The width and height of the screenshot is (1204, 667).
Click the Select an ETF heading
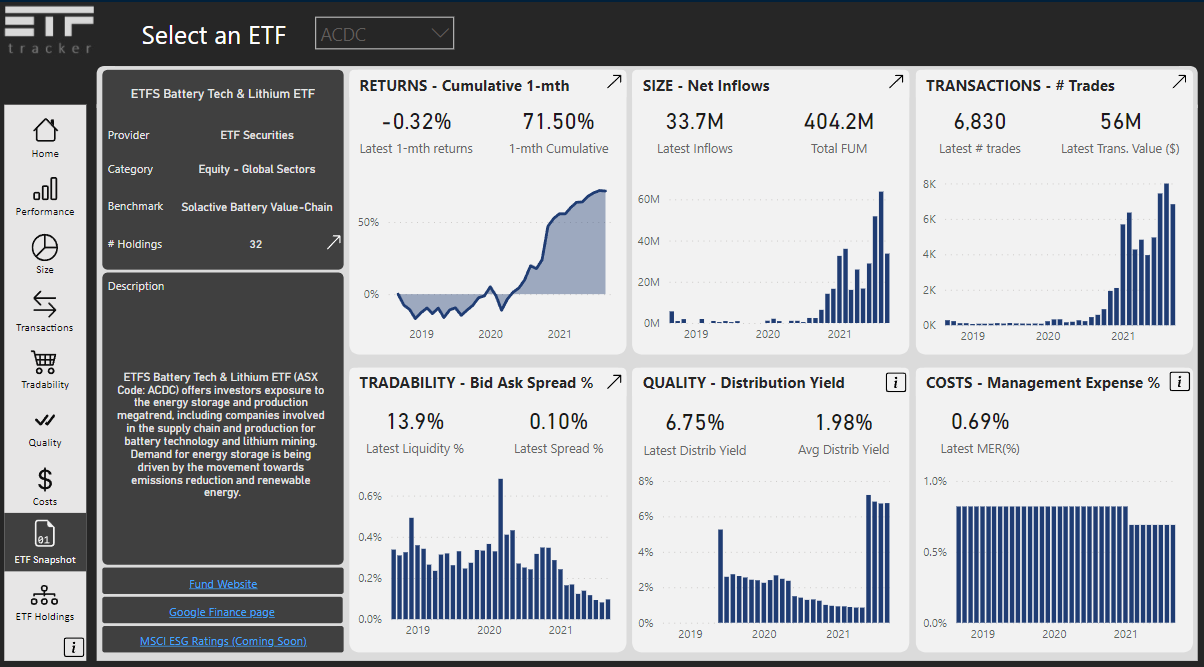click(214, 35)
